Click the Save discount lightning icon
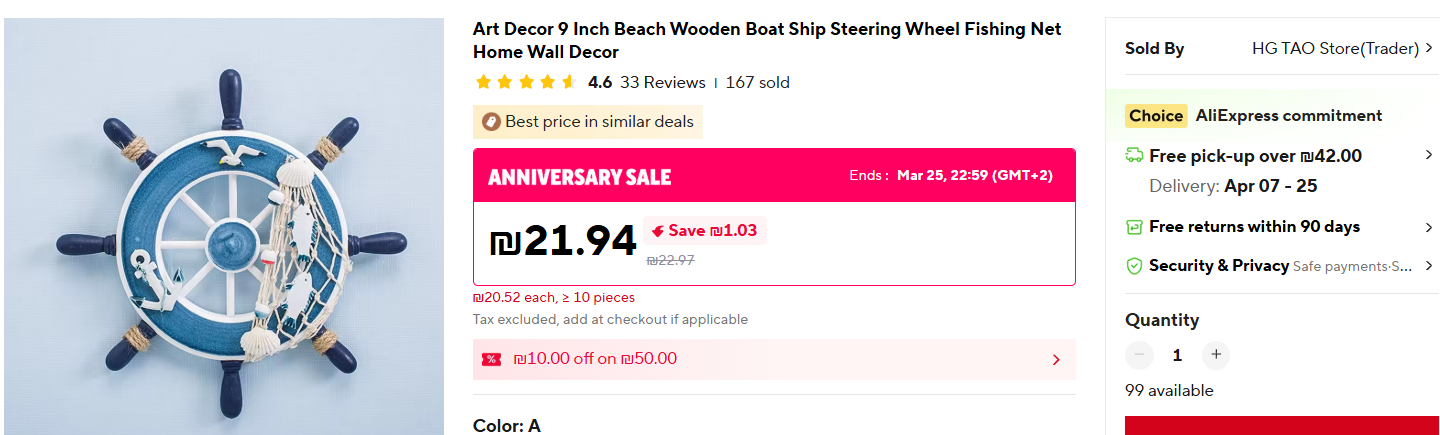 coord(657,231)
